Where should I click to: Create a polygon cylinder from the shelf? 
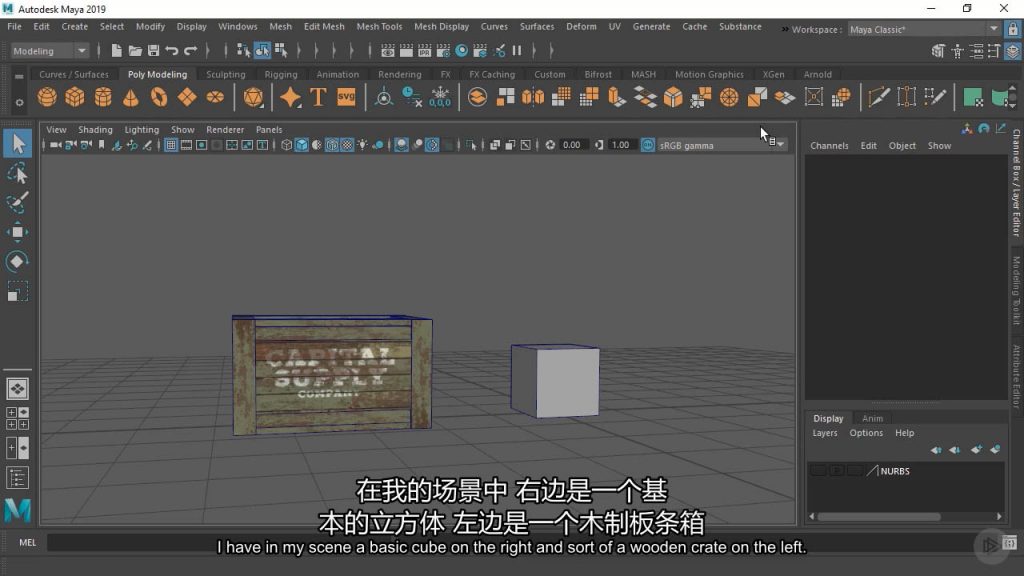click(103, 97)
